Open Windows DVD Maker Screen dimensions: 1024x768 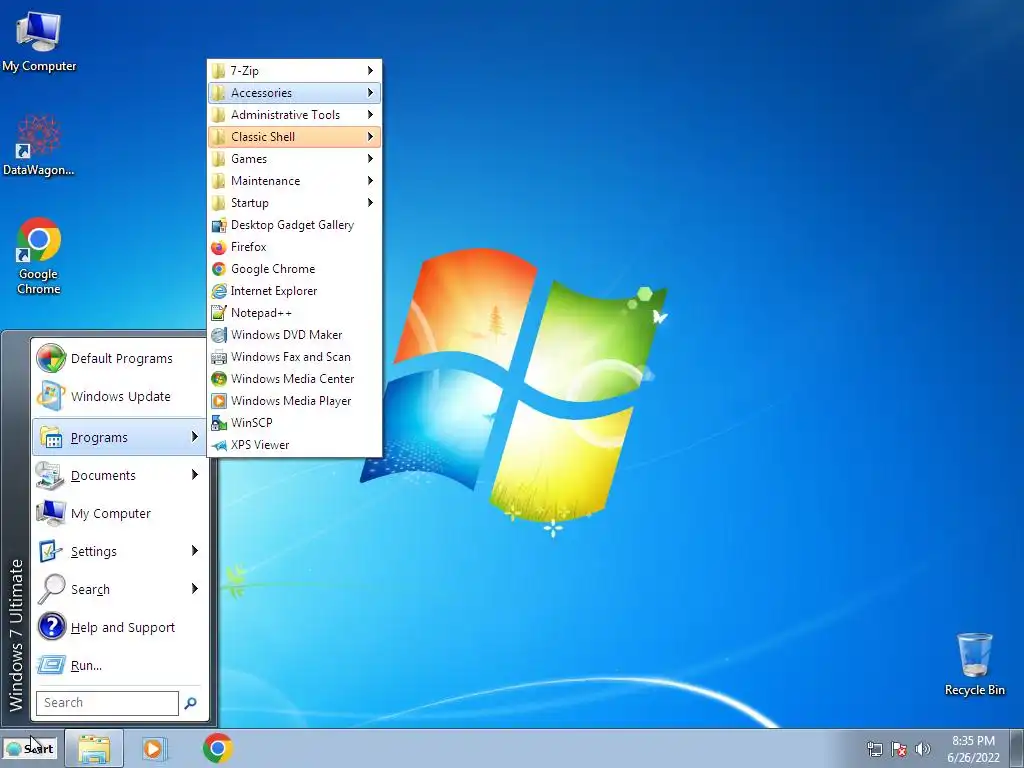point(295,334)
